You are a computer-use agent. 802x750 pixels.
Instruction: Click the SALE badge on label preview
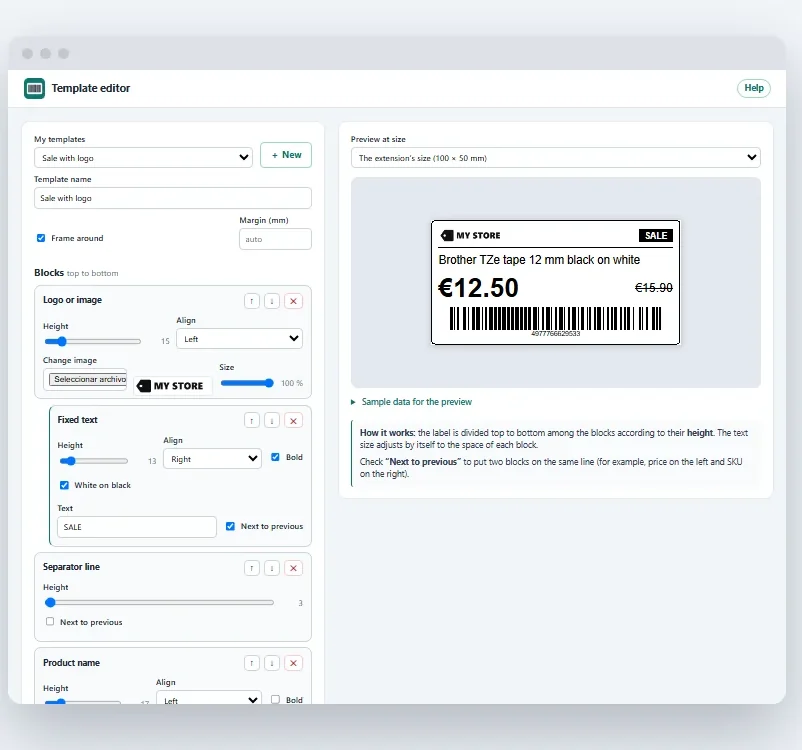pyautogui.click(x=656, y=235)
